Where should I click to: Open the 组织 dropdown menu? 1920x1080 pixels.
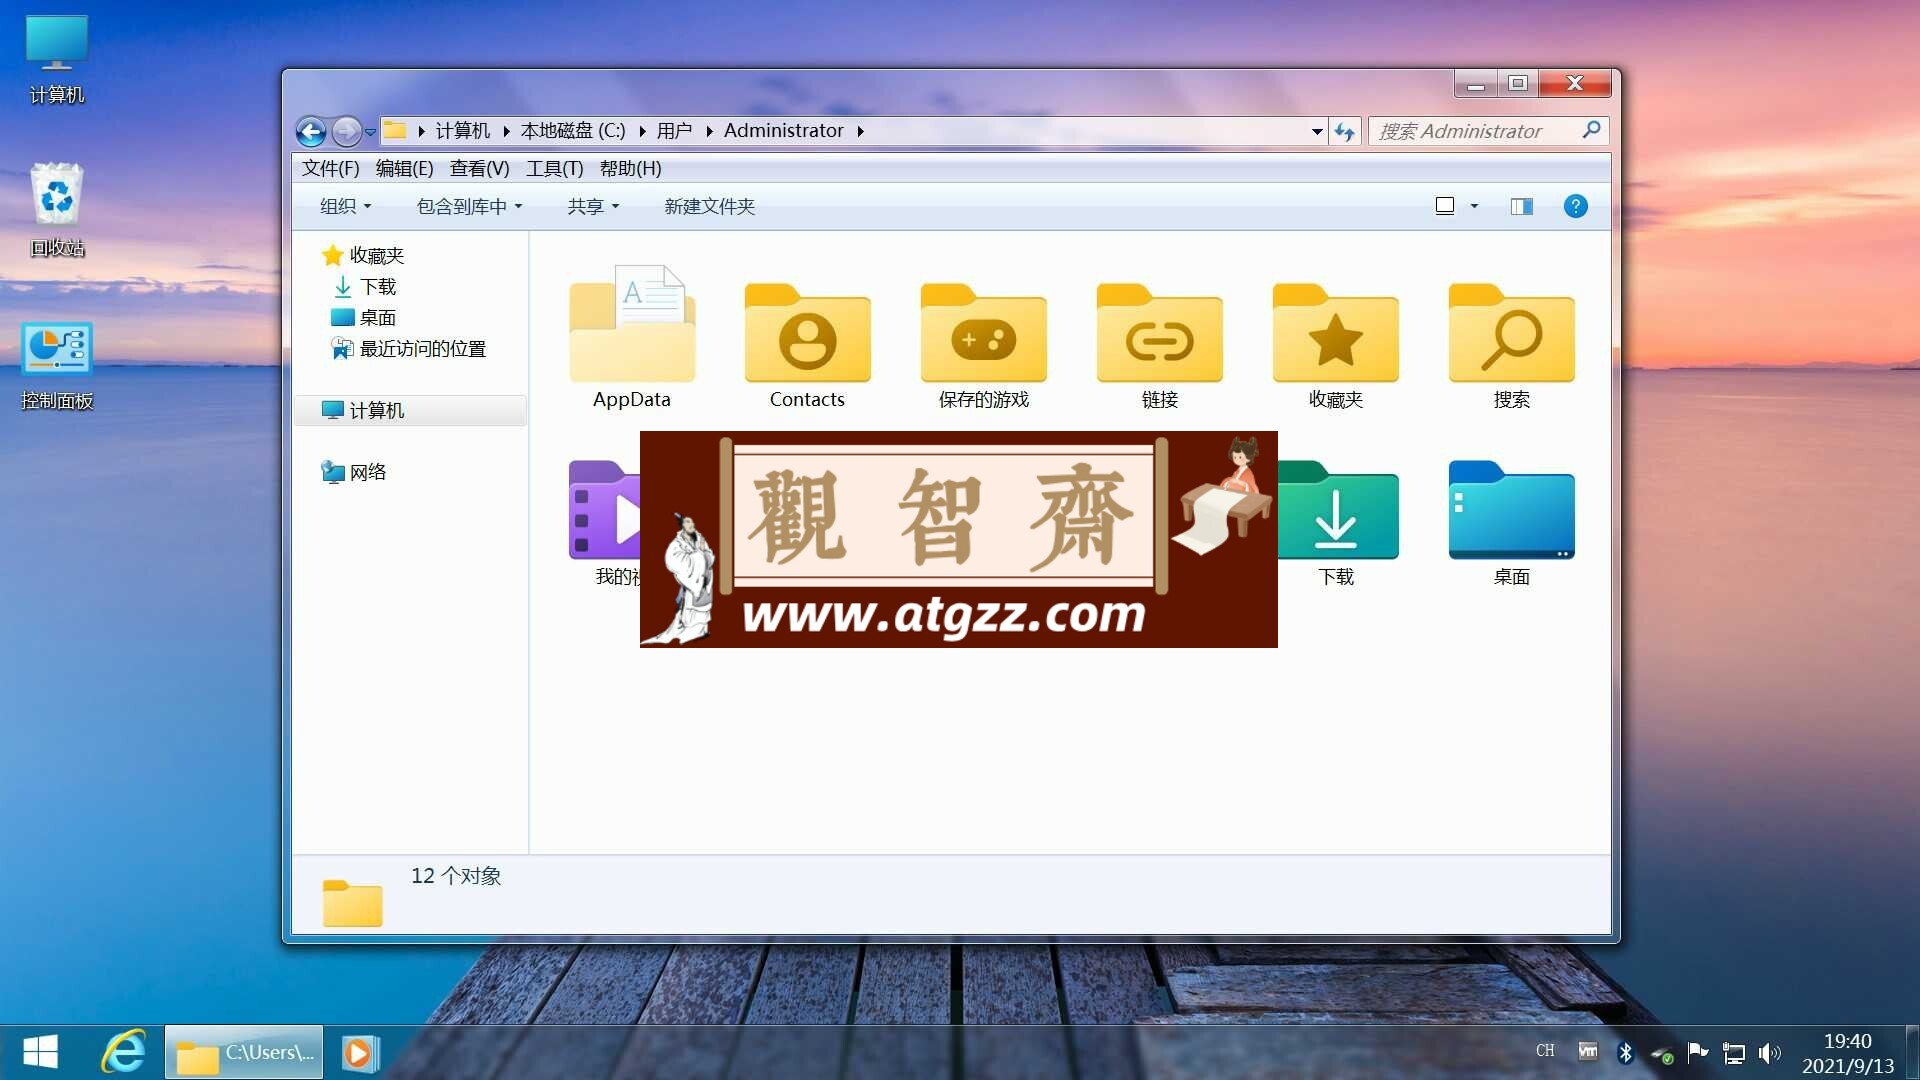(x=345, y=206)
